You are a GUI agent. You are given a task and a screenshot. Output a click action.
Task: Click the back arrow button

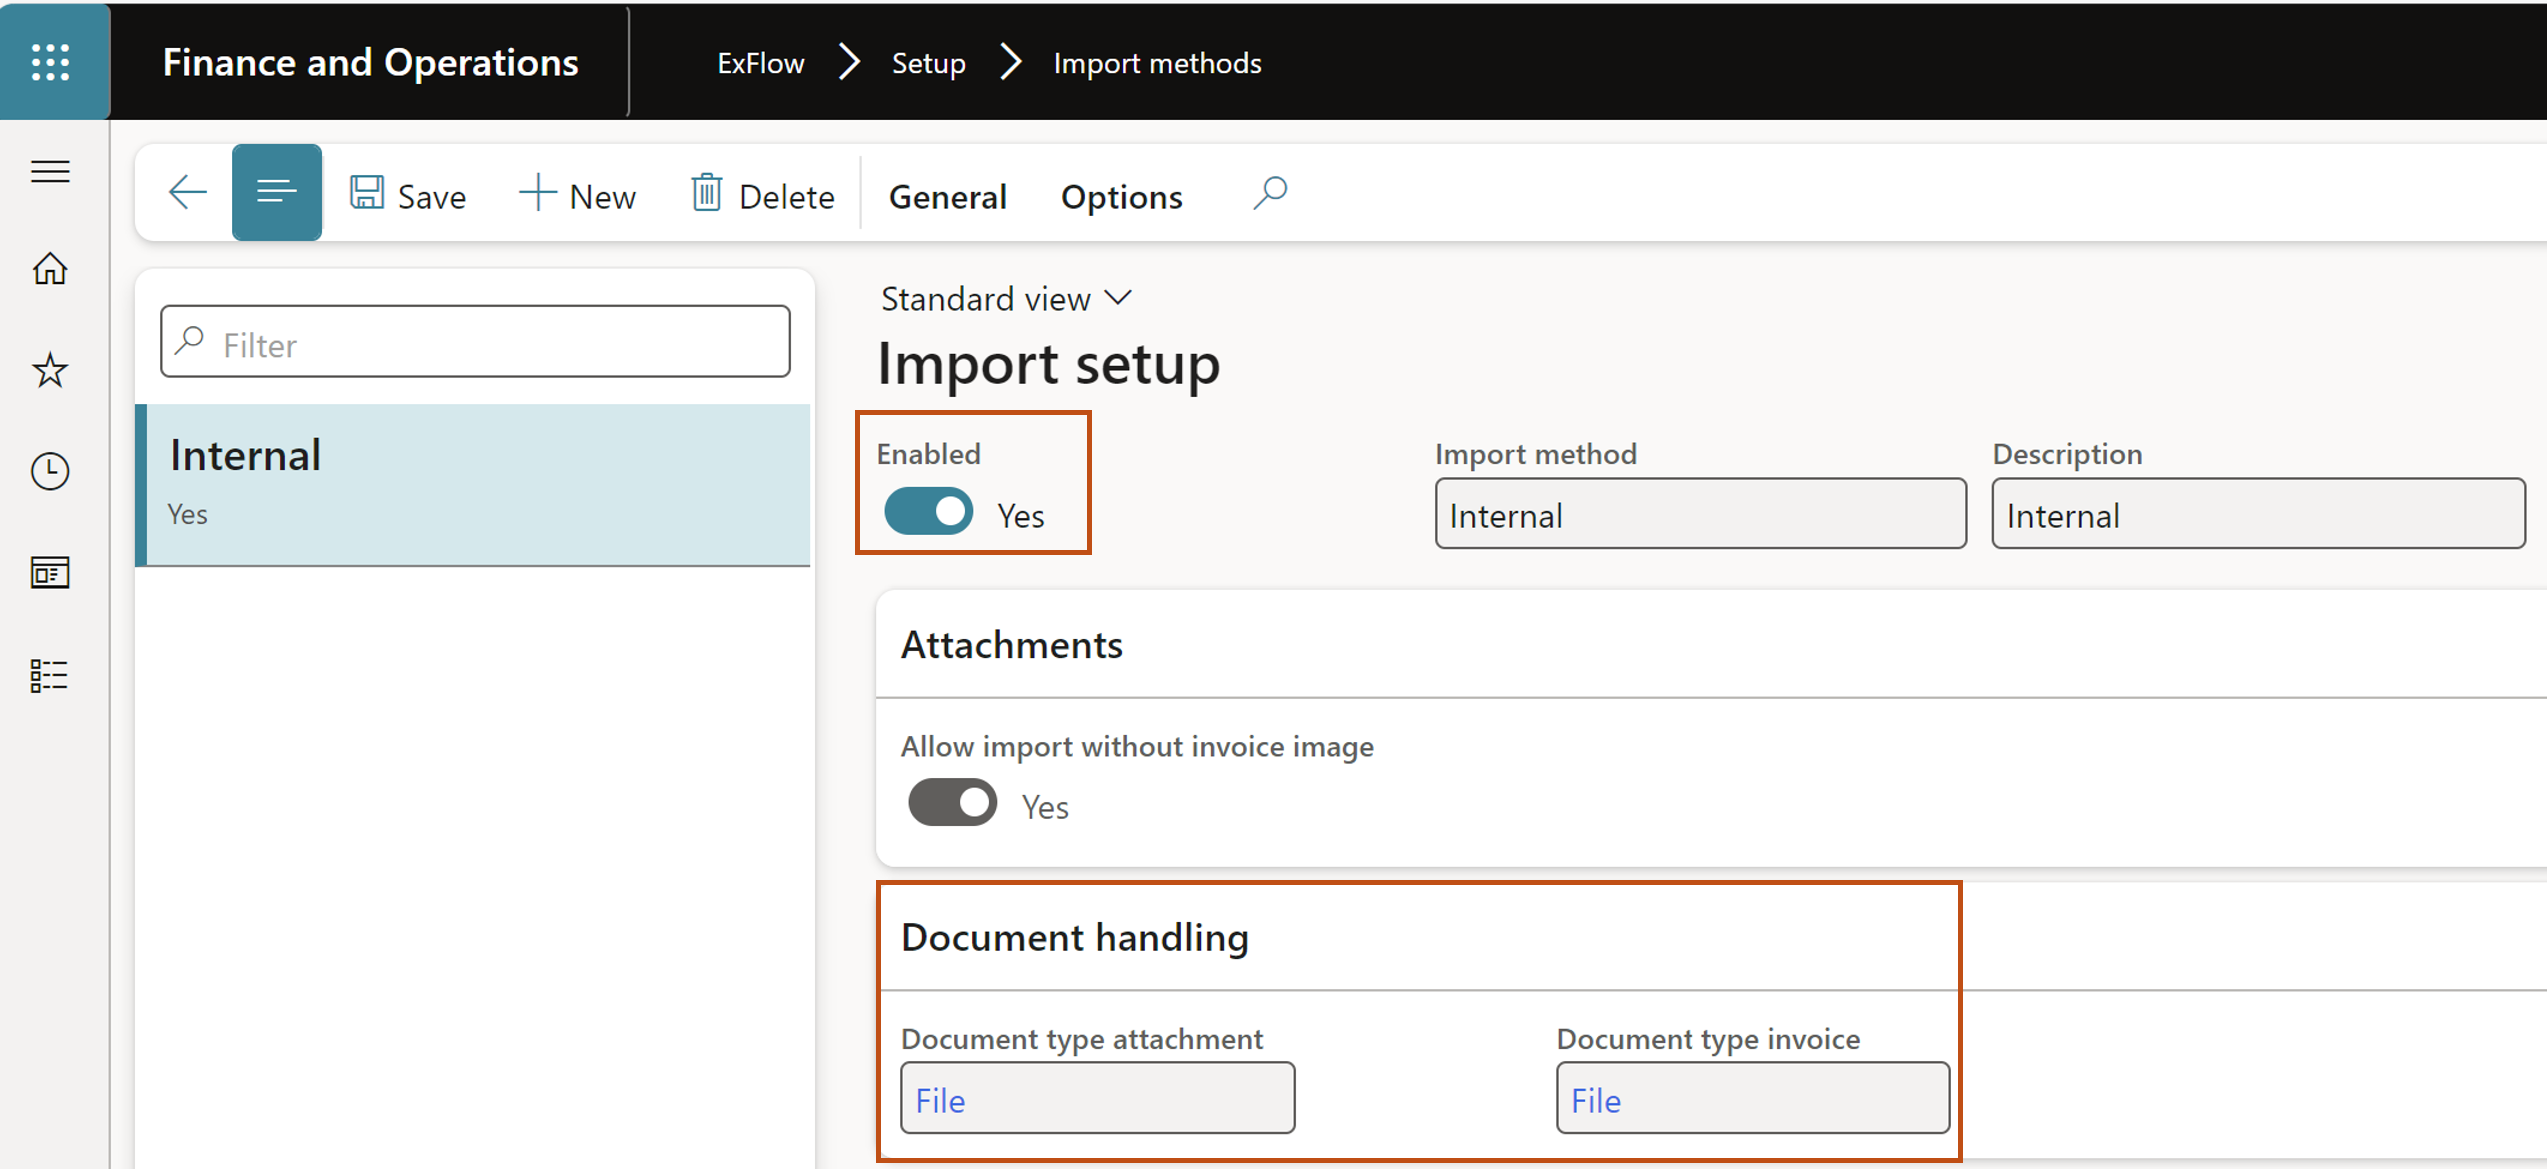pos(187,192)
